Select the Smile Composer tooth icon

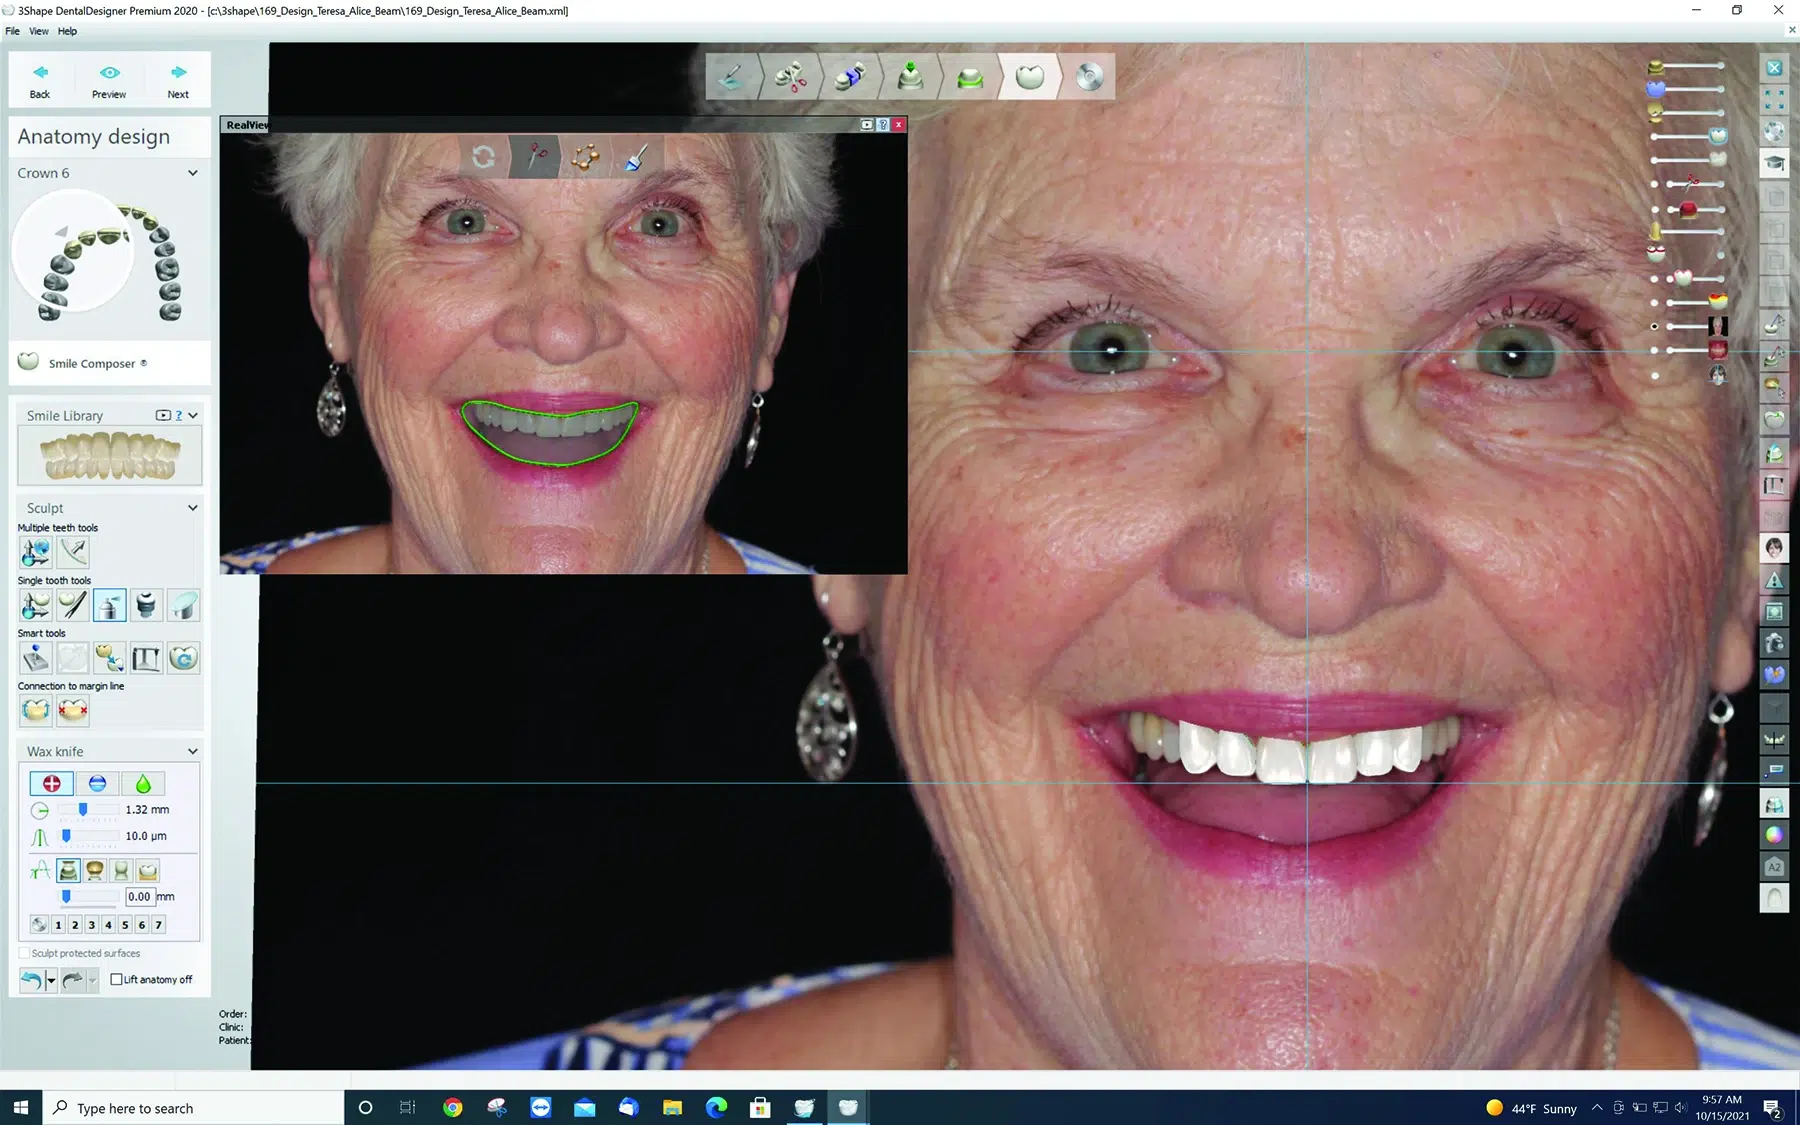[29, 362]
